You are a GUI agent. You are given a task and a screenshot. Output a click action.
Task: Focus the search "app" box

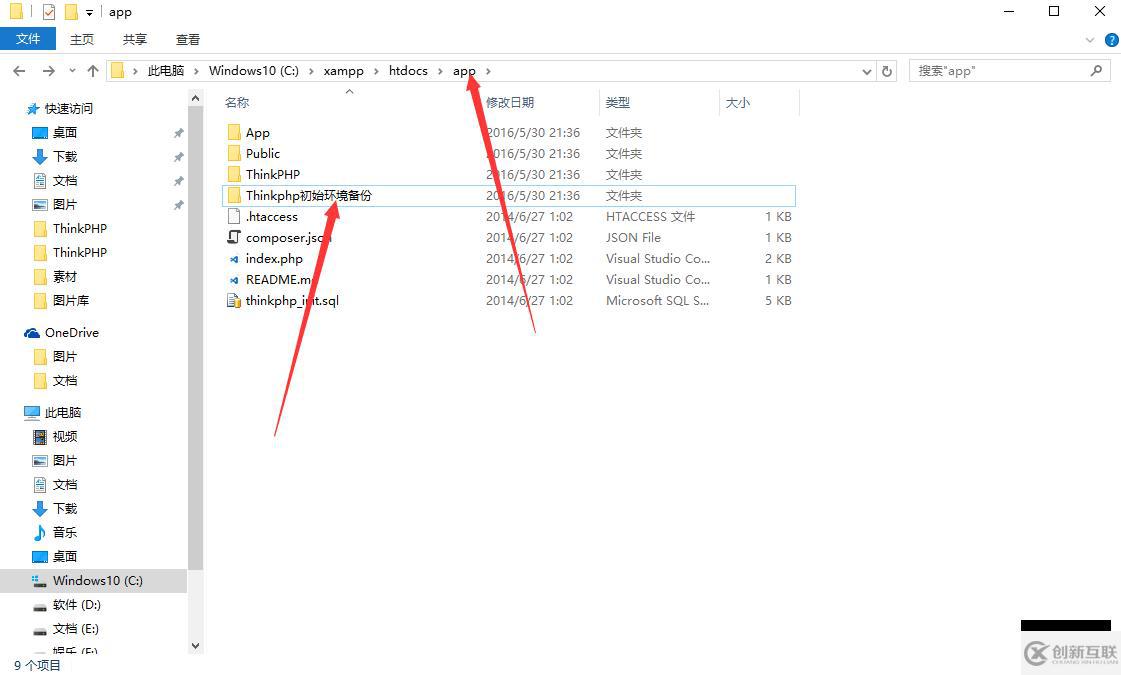click(1009, 71)
